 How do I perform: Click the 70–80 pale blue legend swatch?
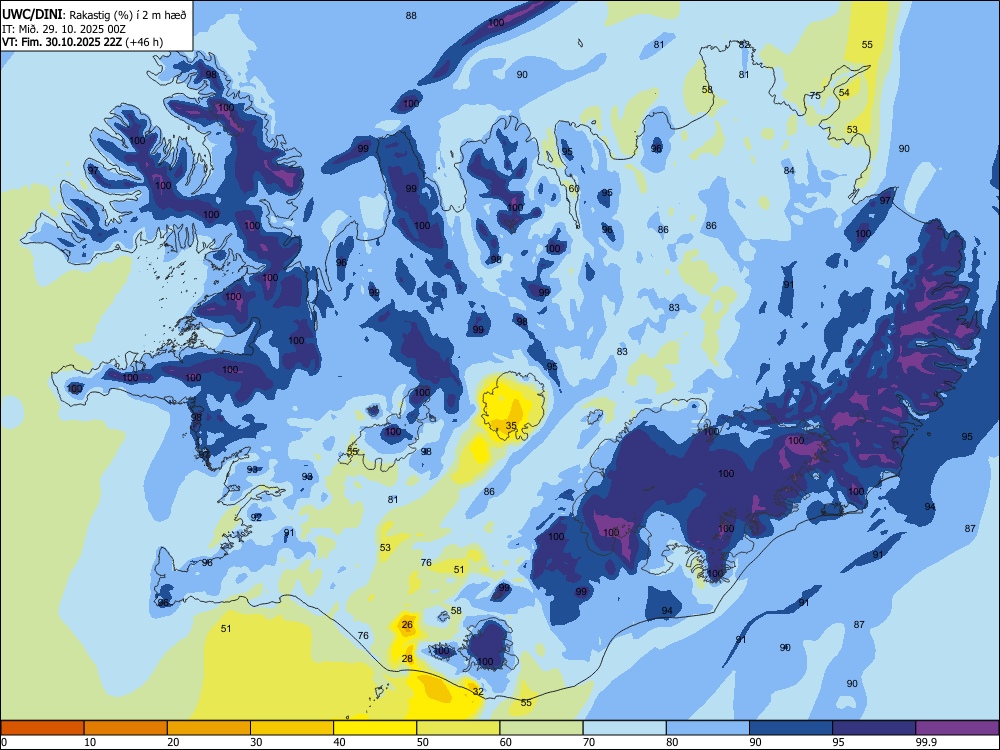[x=624, y=728]
